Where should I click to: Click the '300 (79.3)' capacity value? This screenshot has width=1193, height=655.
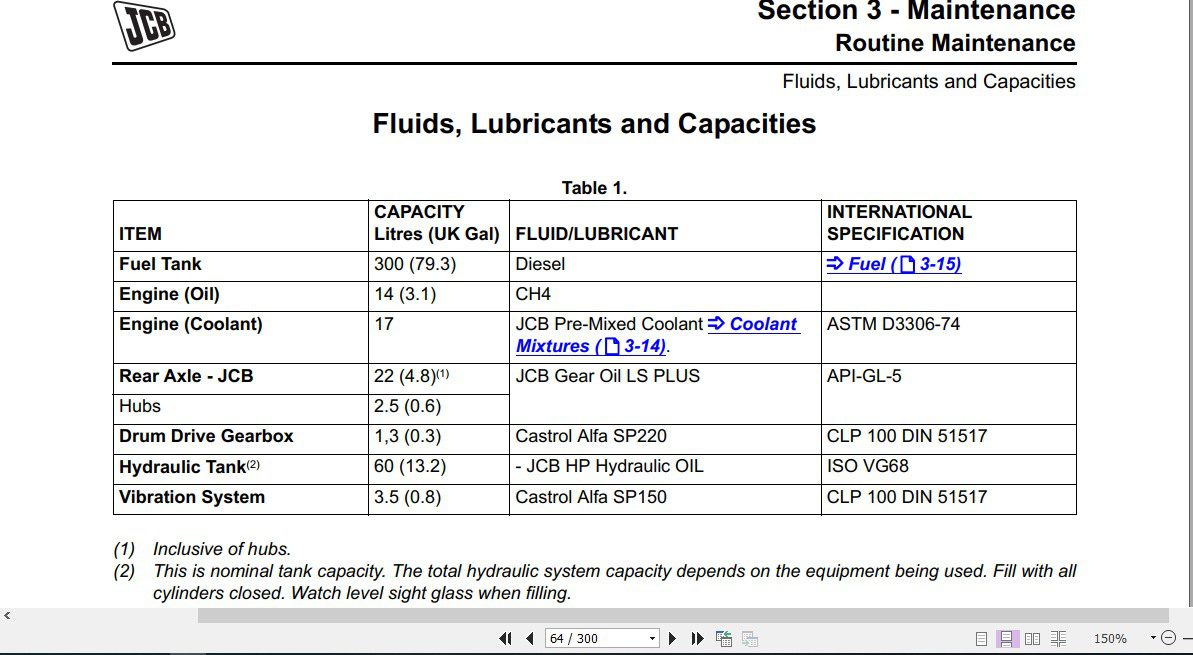tap(415, 265)
